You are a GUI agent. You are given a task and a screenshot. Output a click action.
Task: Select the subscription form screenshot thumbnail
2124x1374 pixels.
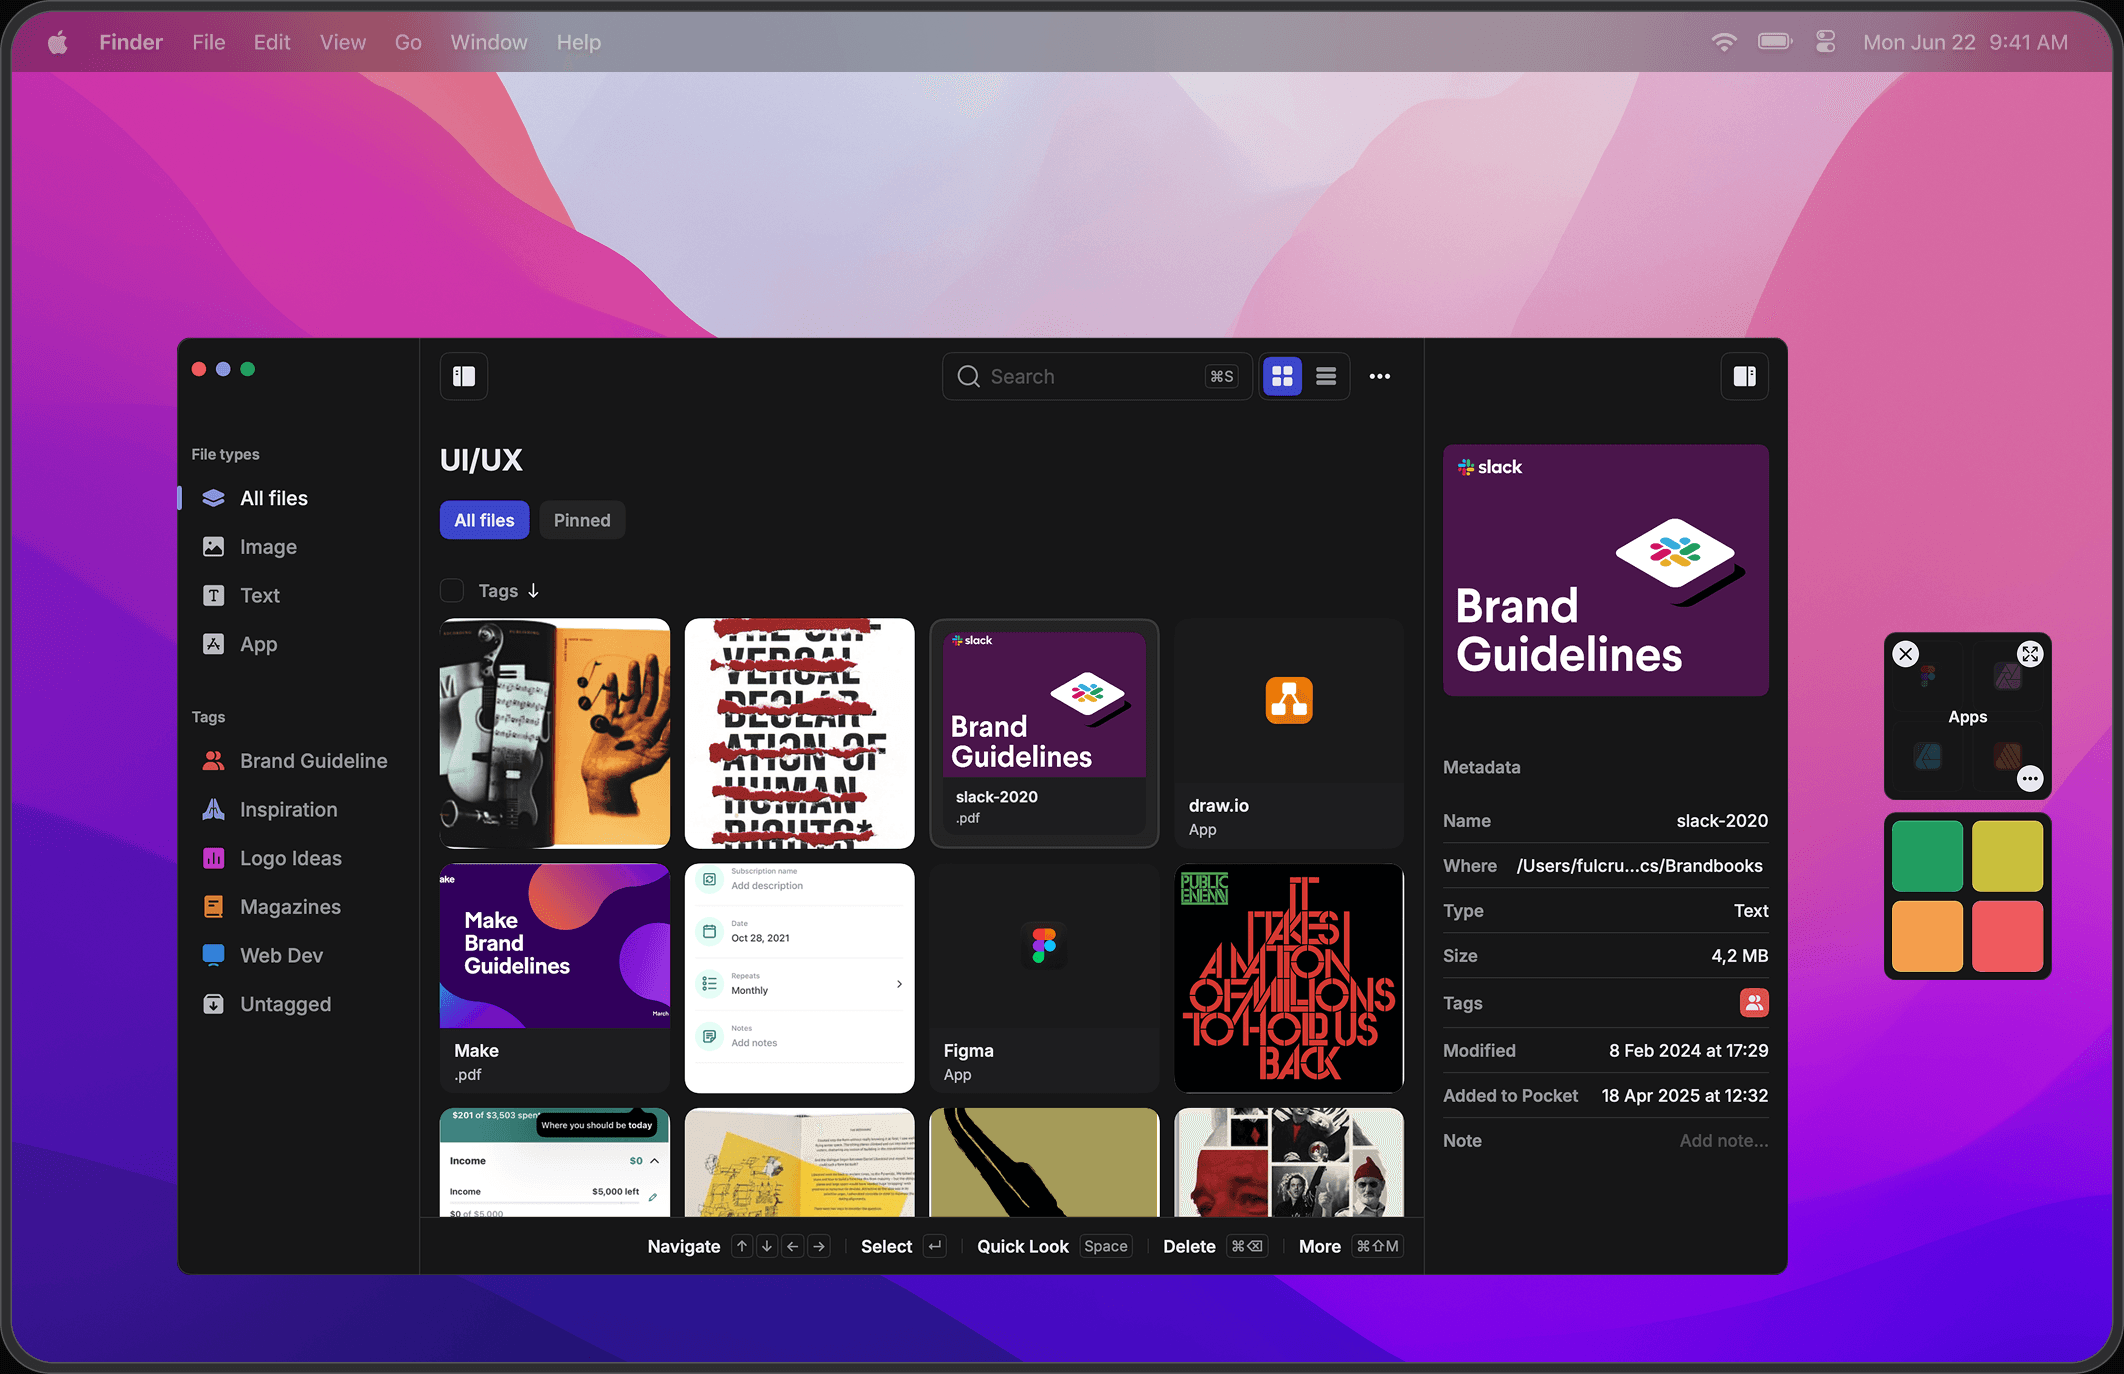click(800, 978)
